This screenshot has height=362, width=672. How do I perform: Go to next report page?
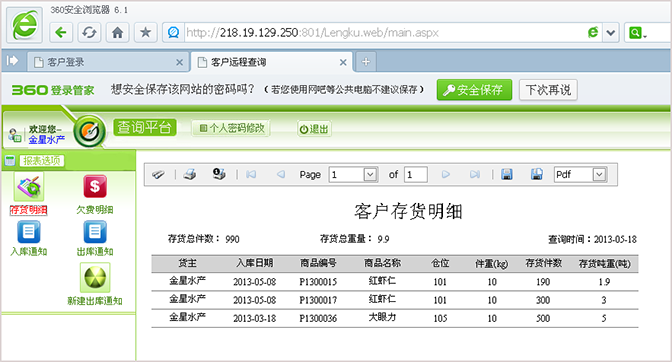pos(446,174)
